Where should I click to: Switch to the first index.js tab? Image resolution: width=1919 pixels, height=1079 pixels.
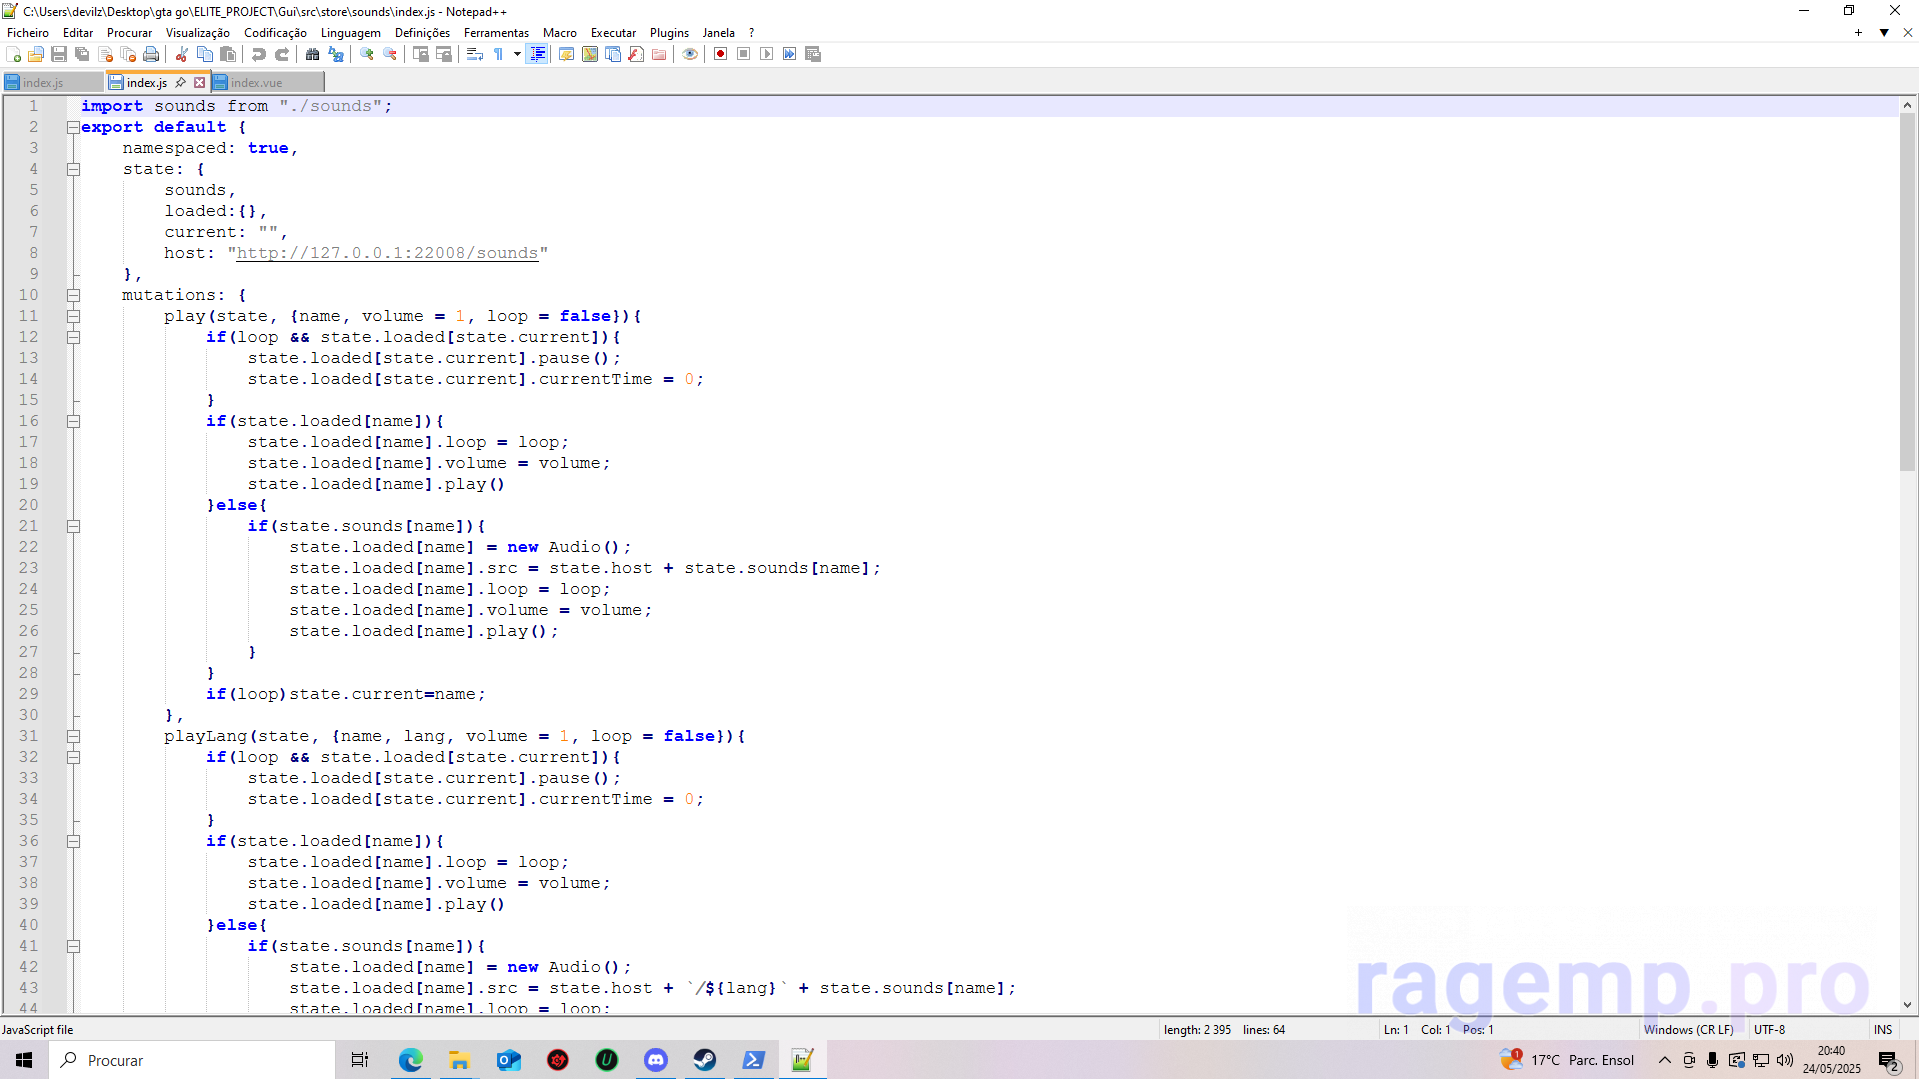point(52,83)
